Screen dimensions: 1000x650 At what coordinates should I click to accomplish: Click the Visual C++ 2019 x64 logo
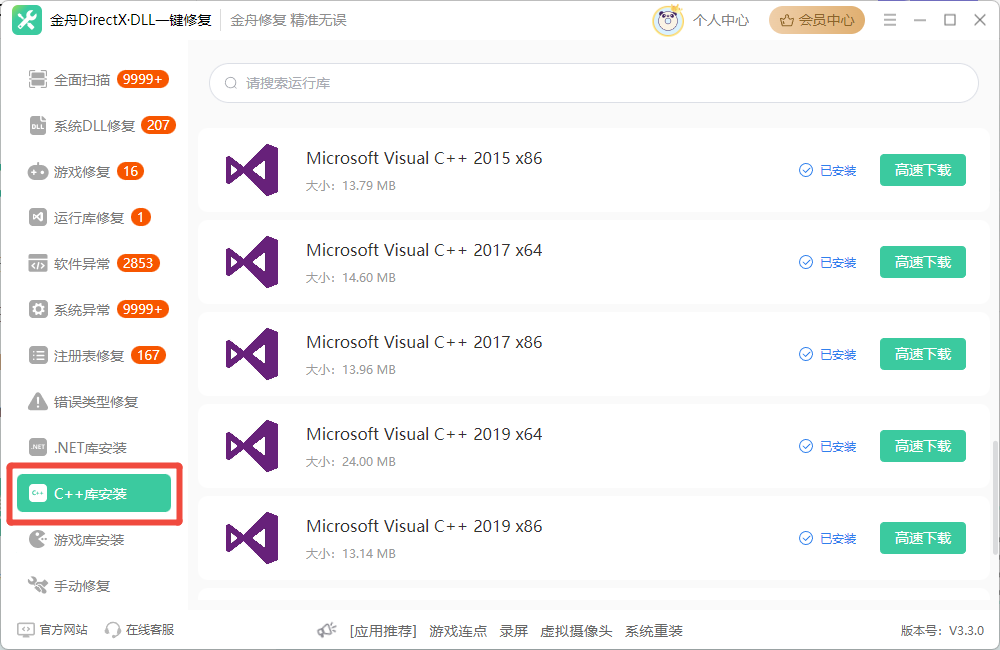point(252,446)
